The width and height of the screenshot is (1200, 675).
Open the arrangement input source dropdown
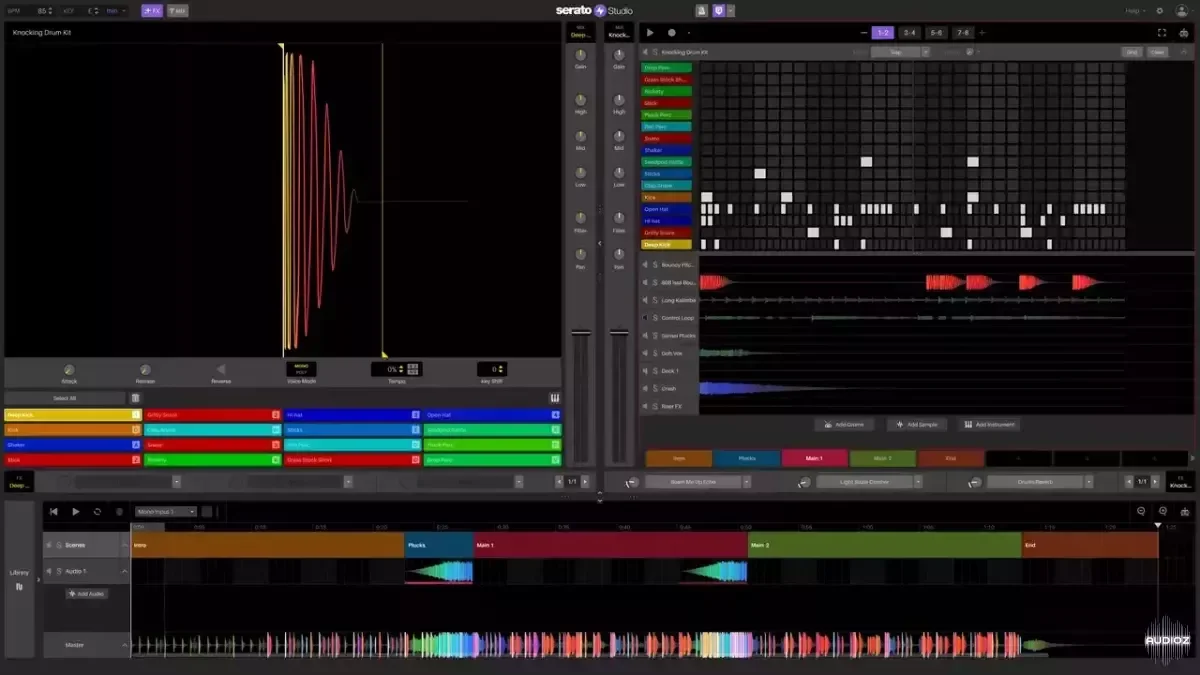[x=165, y=511]
